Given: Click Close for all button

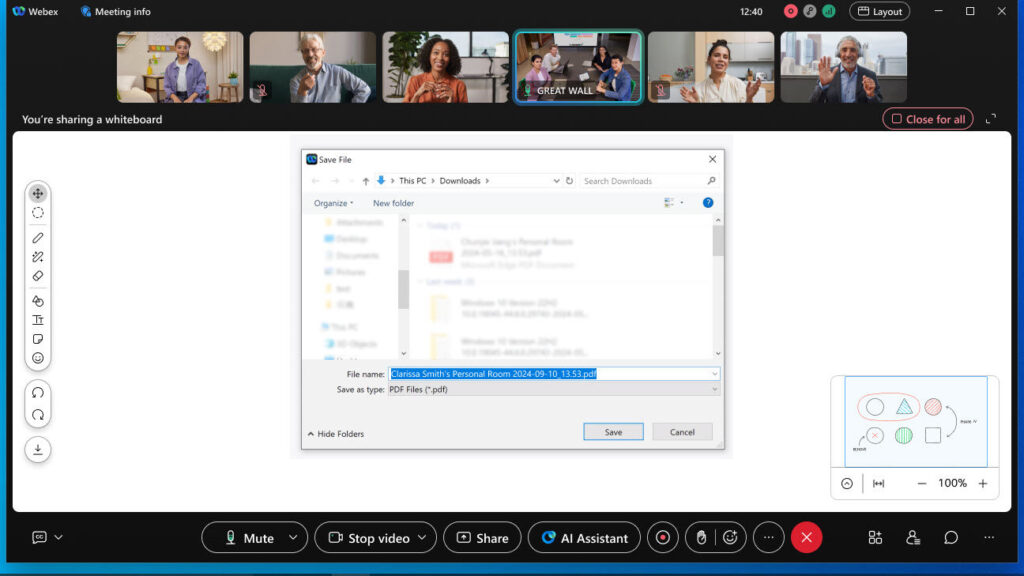Looking at the screenshot, I should pyautogui.click(x=928, y=119).
